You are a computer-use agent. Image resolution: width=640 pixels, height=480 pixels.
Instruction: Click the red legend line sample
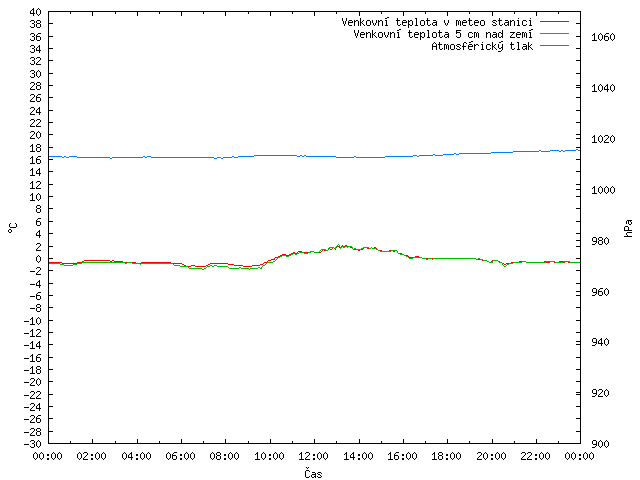[x=554, y=21]
